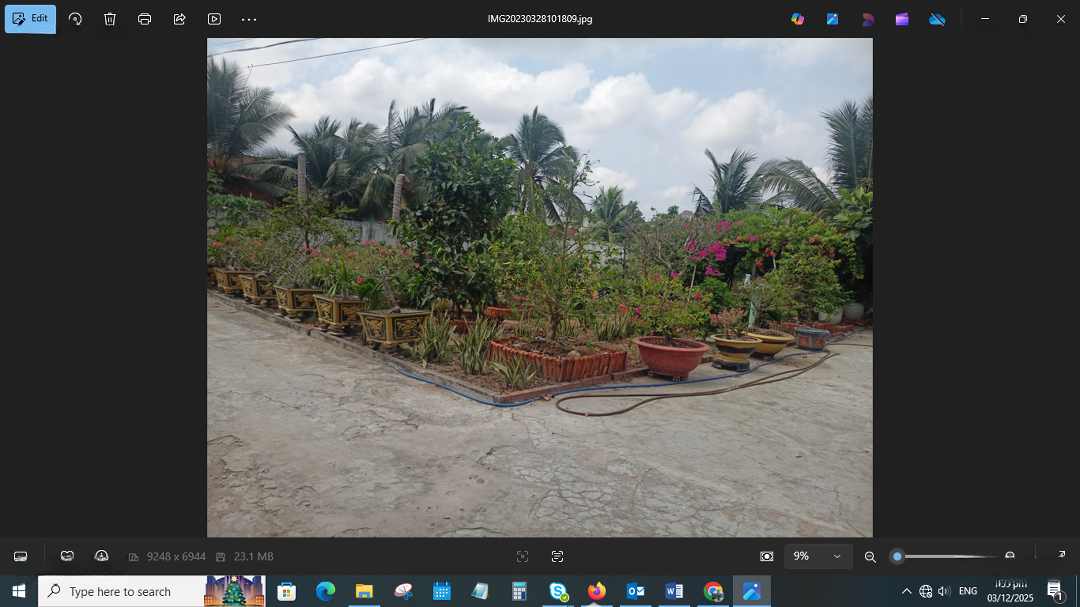Open Copilot from the title bar
The width and height of the screenshot is (1080, 607).
(x=797, y=19)
